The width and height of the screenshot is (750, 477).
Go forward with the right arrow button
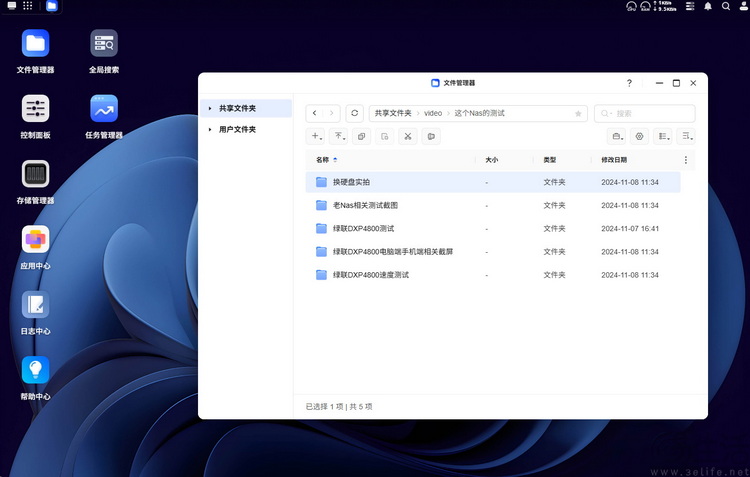tap(331, 113)
